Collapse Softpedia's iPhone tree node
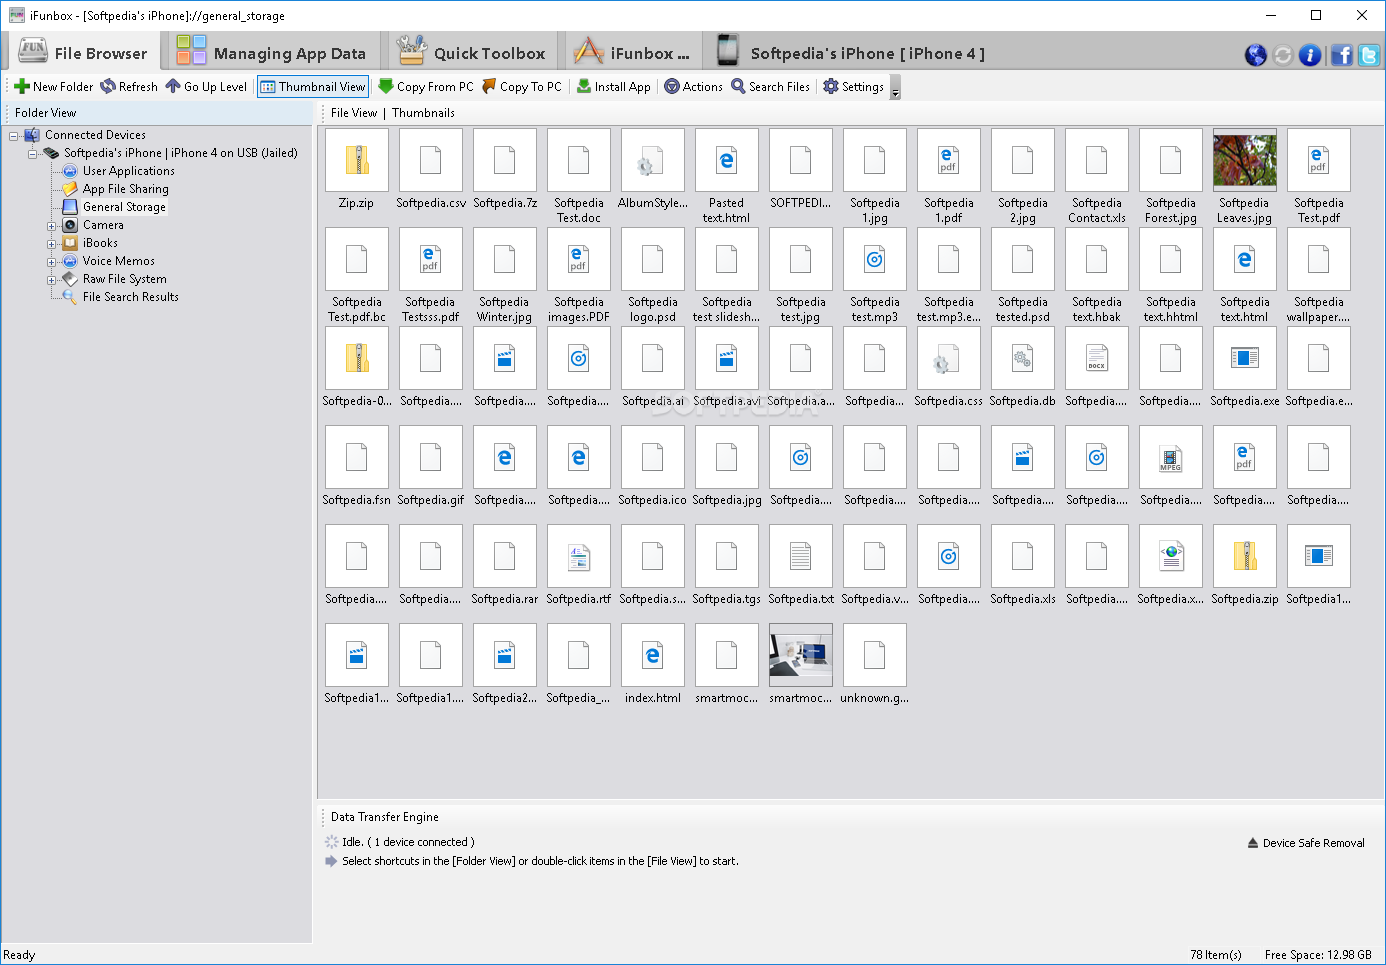The width and height of the screenshot is (1386, 965). (33, 154)
